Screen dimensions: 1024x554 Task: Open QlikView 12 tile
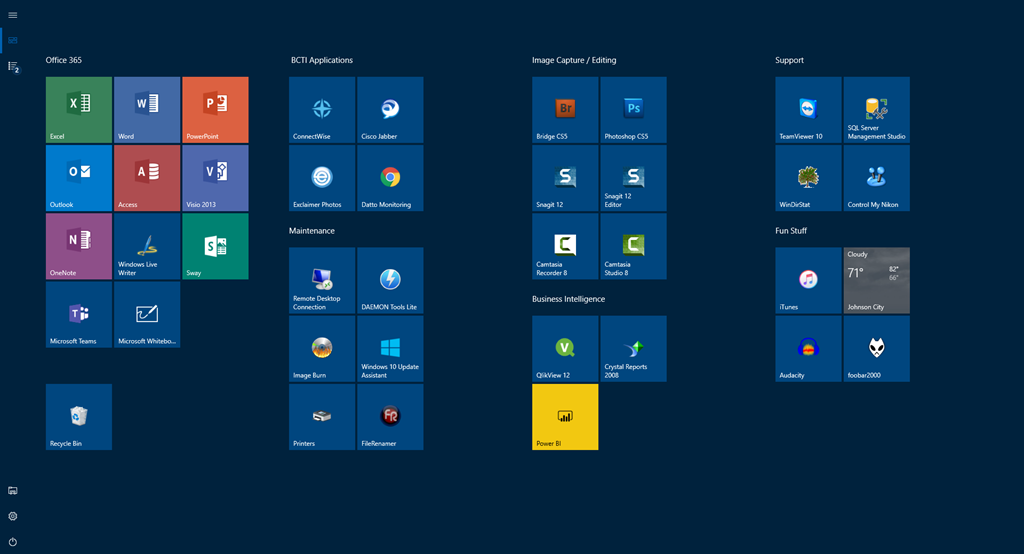[x=565, y=349]
